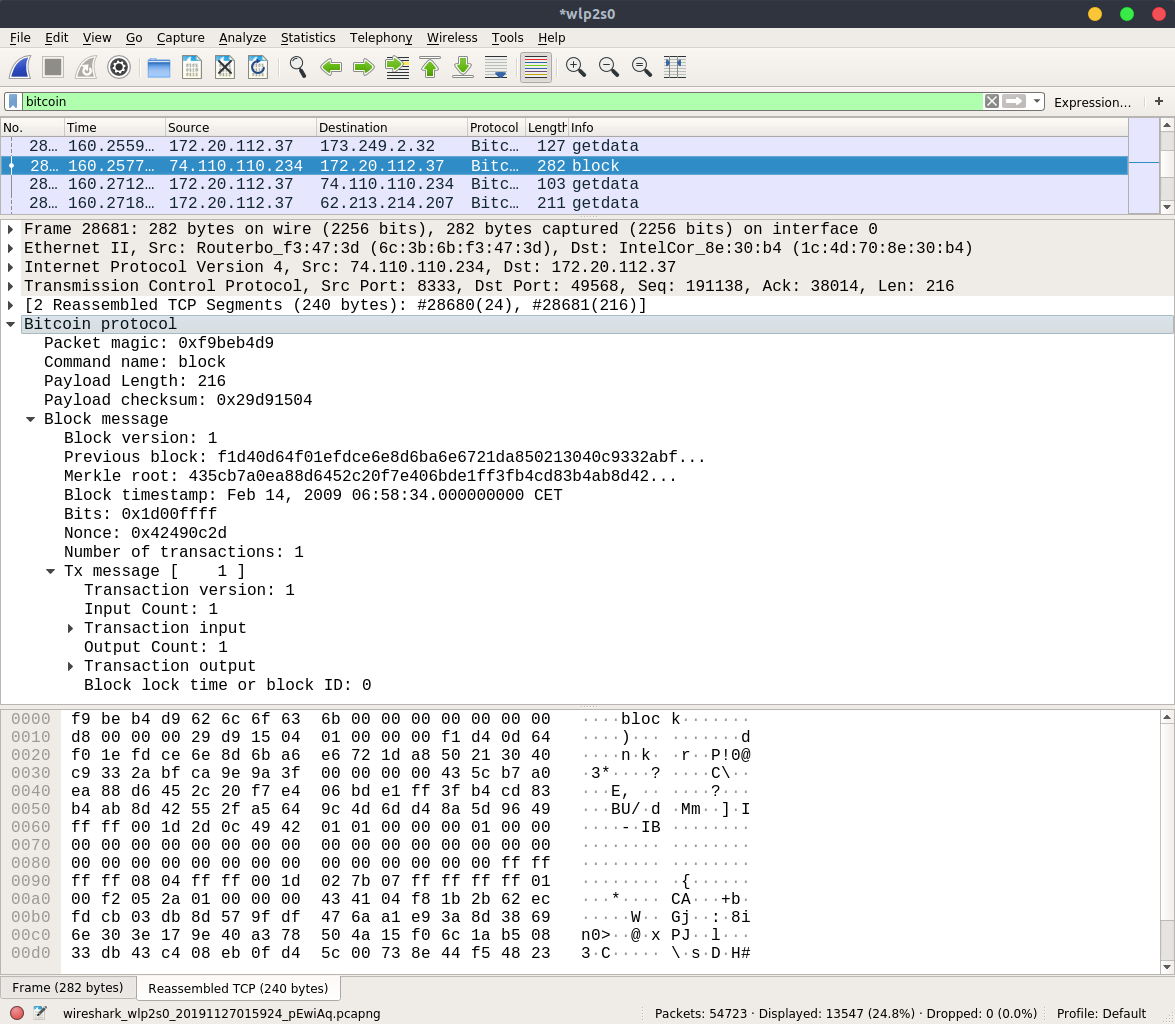Expand the Ethernet II details
Screen dimensions: 1175x1024
(x=10, y=248)
